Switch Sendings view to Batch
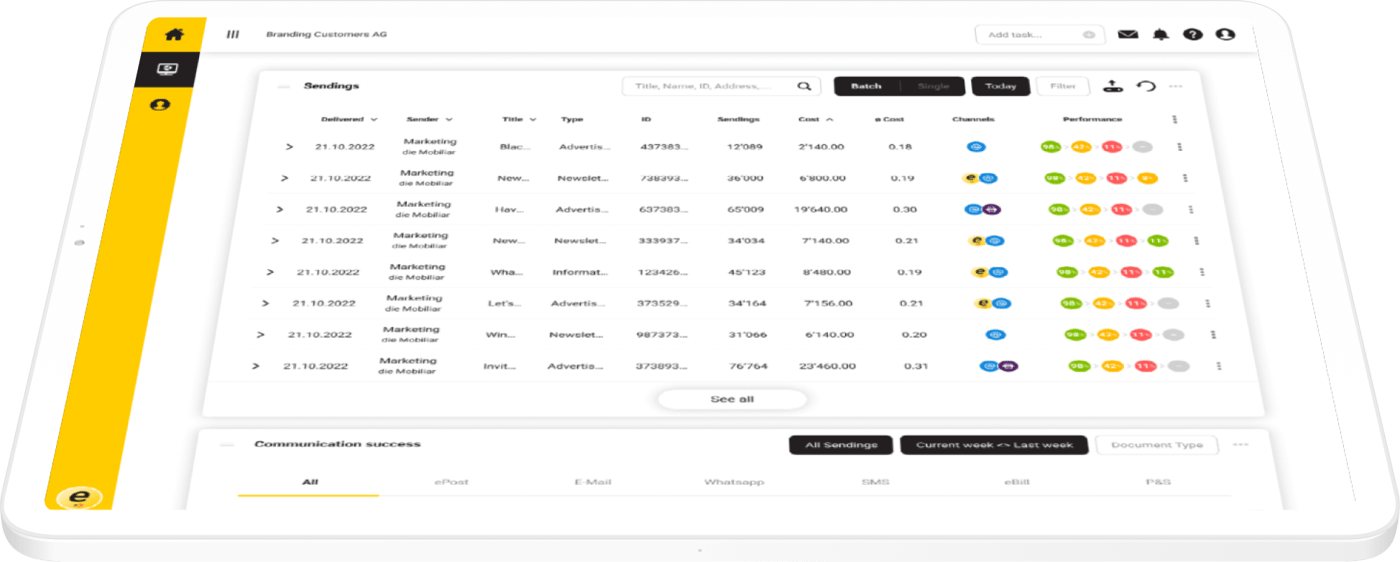Image resolution: width=1400 pixels, height=562 pixels. (866, 86)
